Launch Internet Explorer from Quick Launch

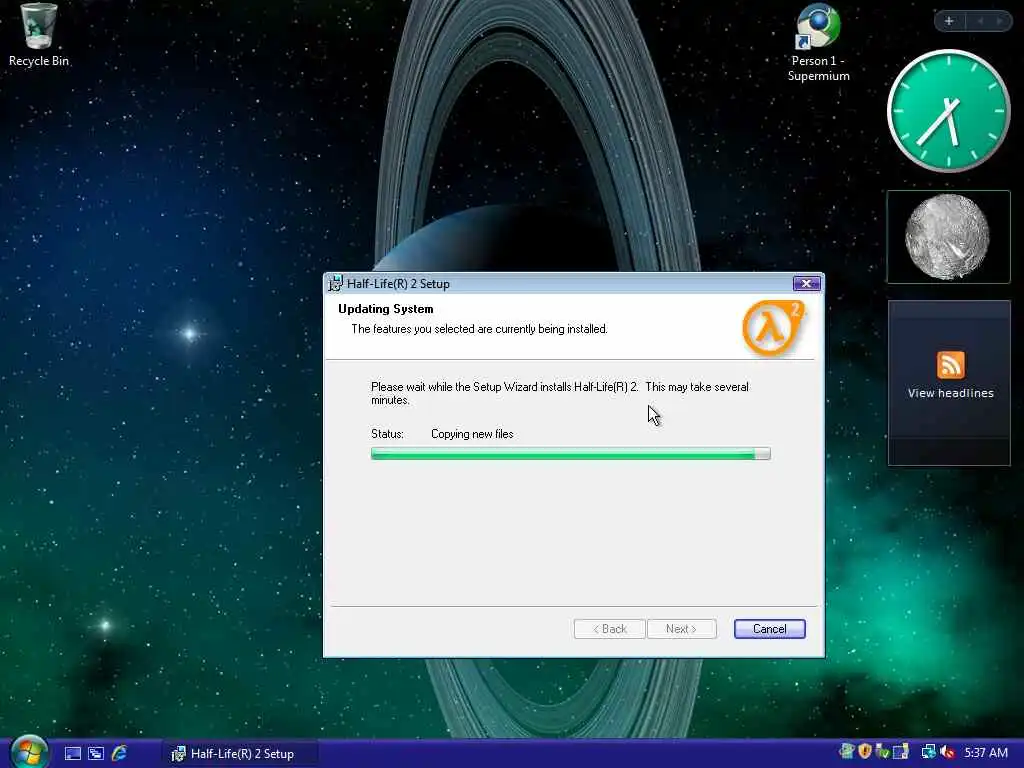coord(120,754)
